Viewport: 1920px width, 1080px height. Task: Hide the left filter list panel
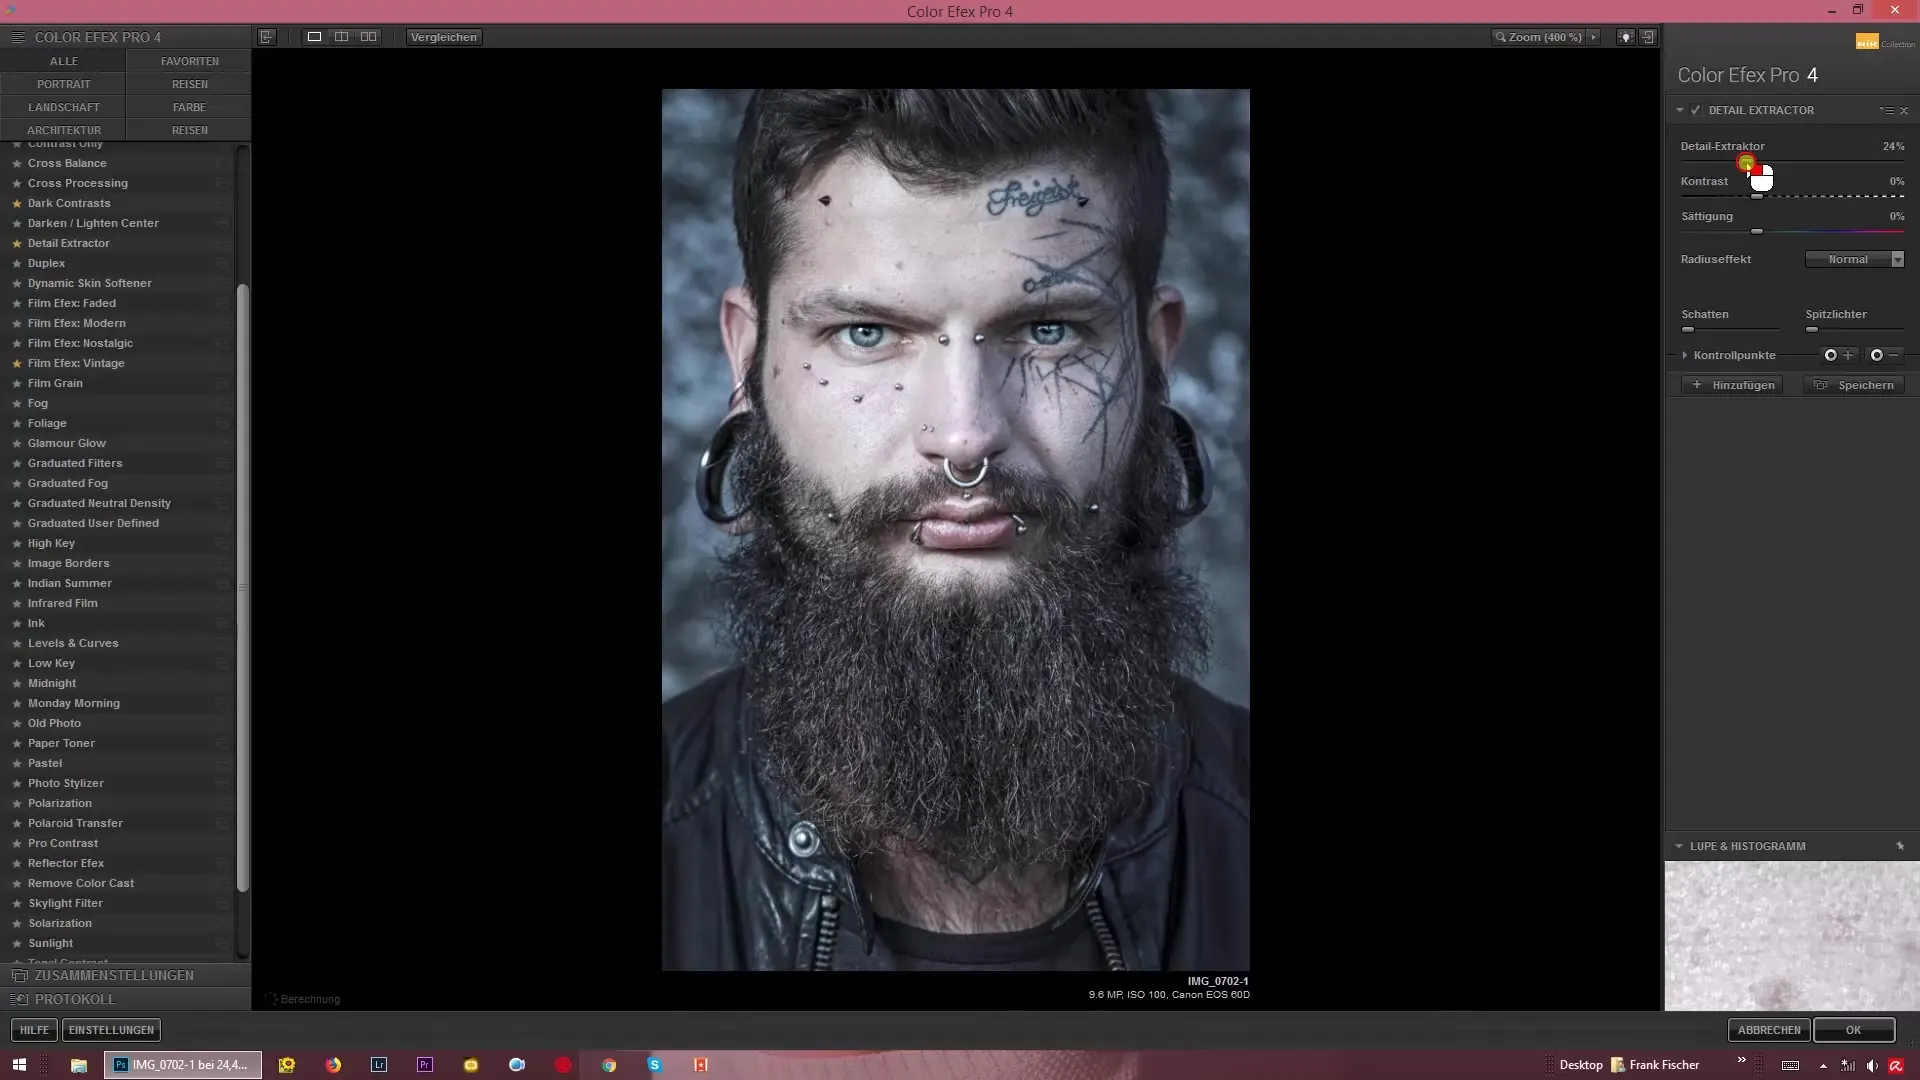267,37
